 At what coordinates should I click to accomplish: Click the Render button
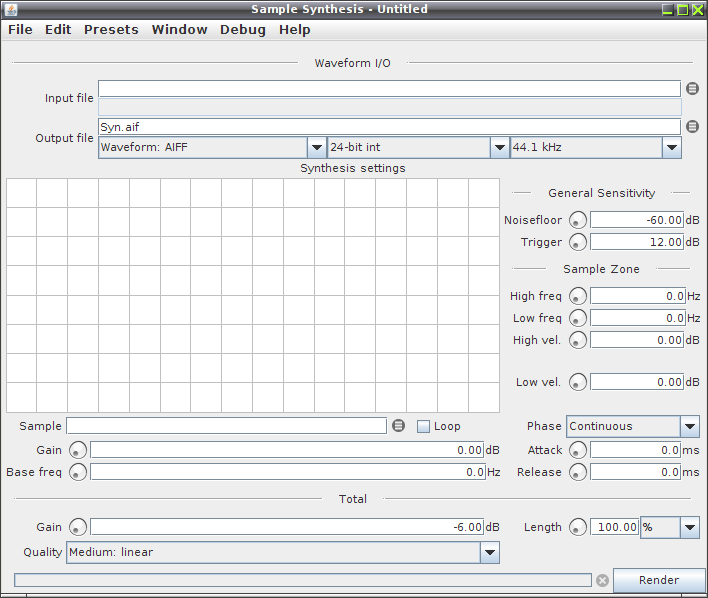tap(659, 580)
